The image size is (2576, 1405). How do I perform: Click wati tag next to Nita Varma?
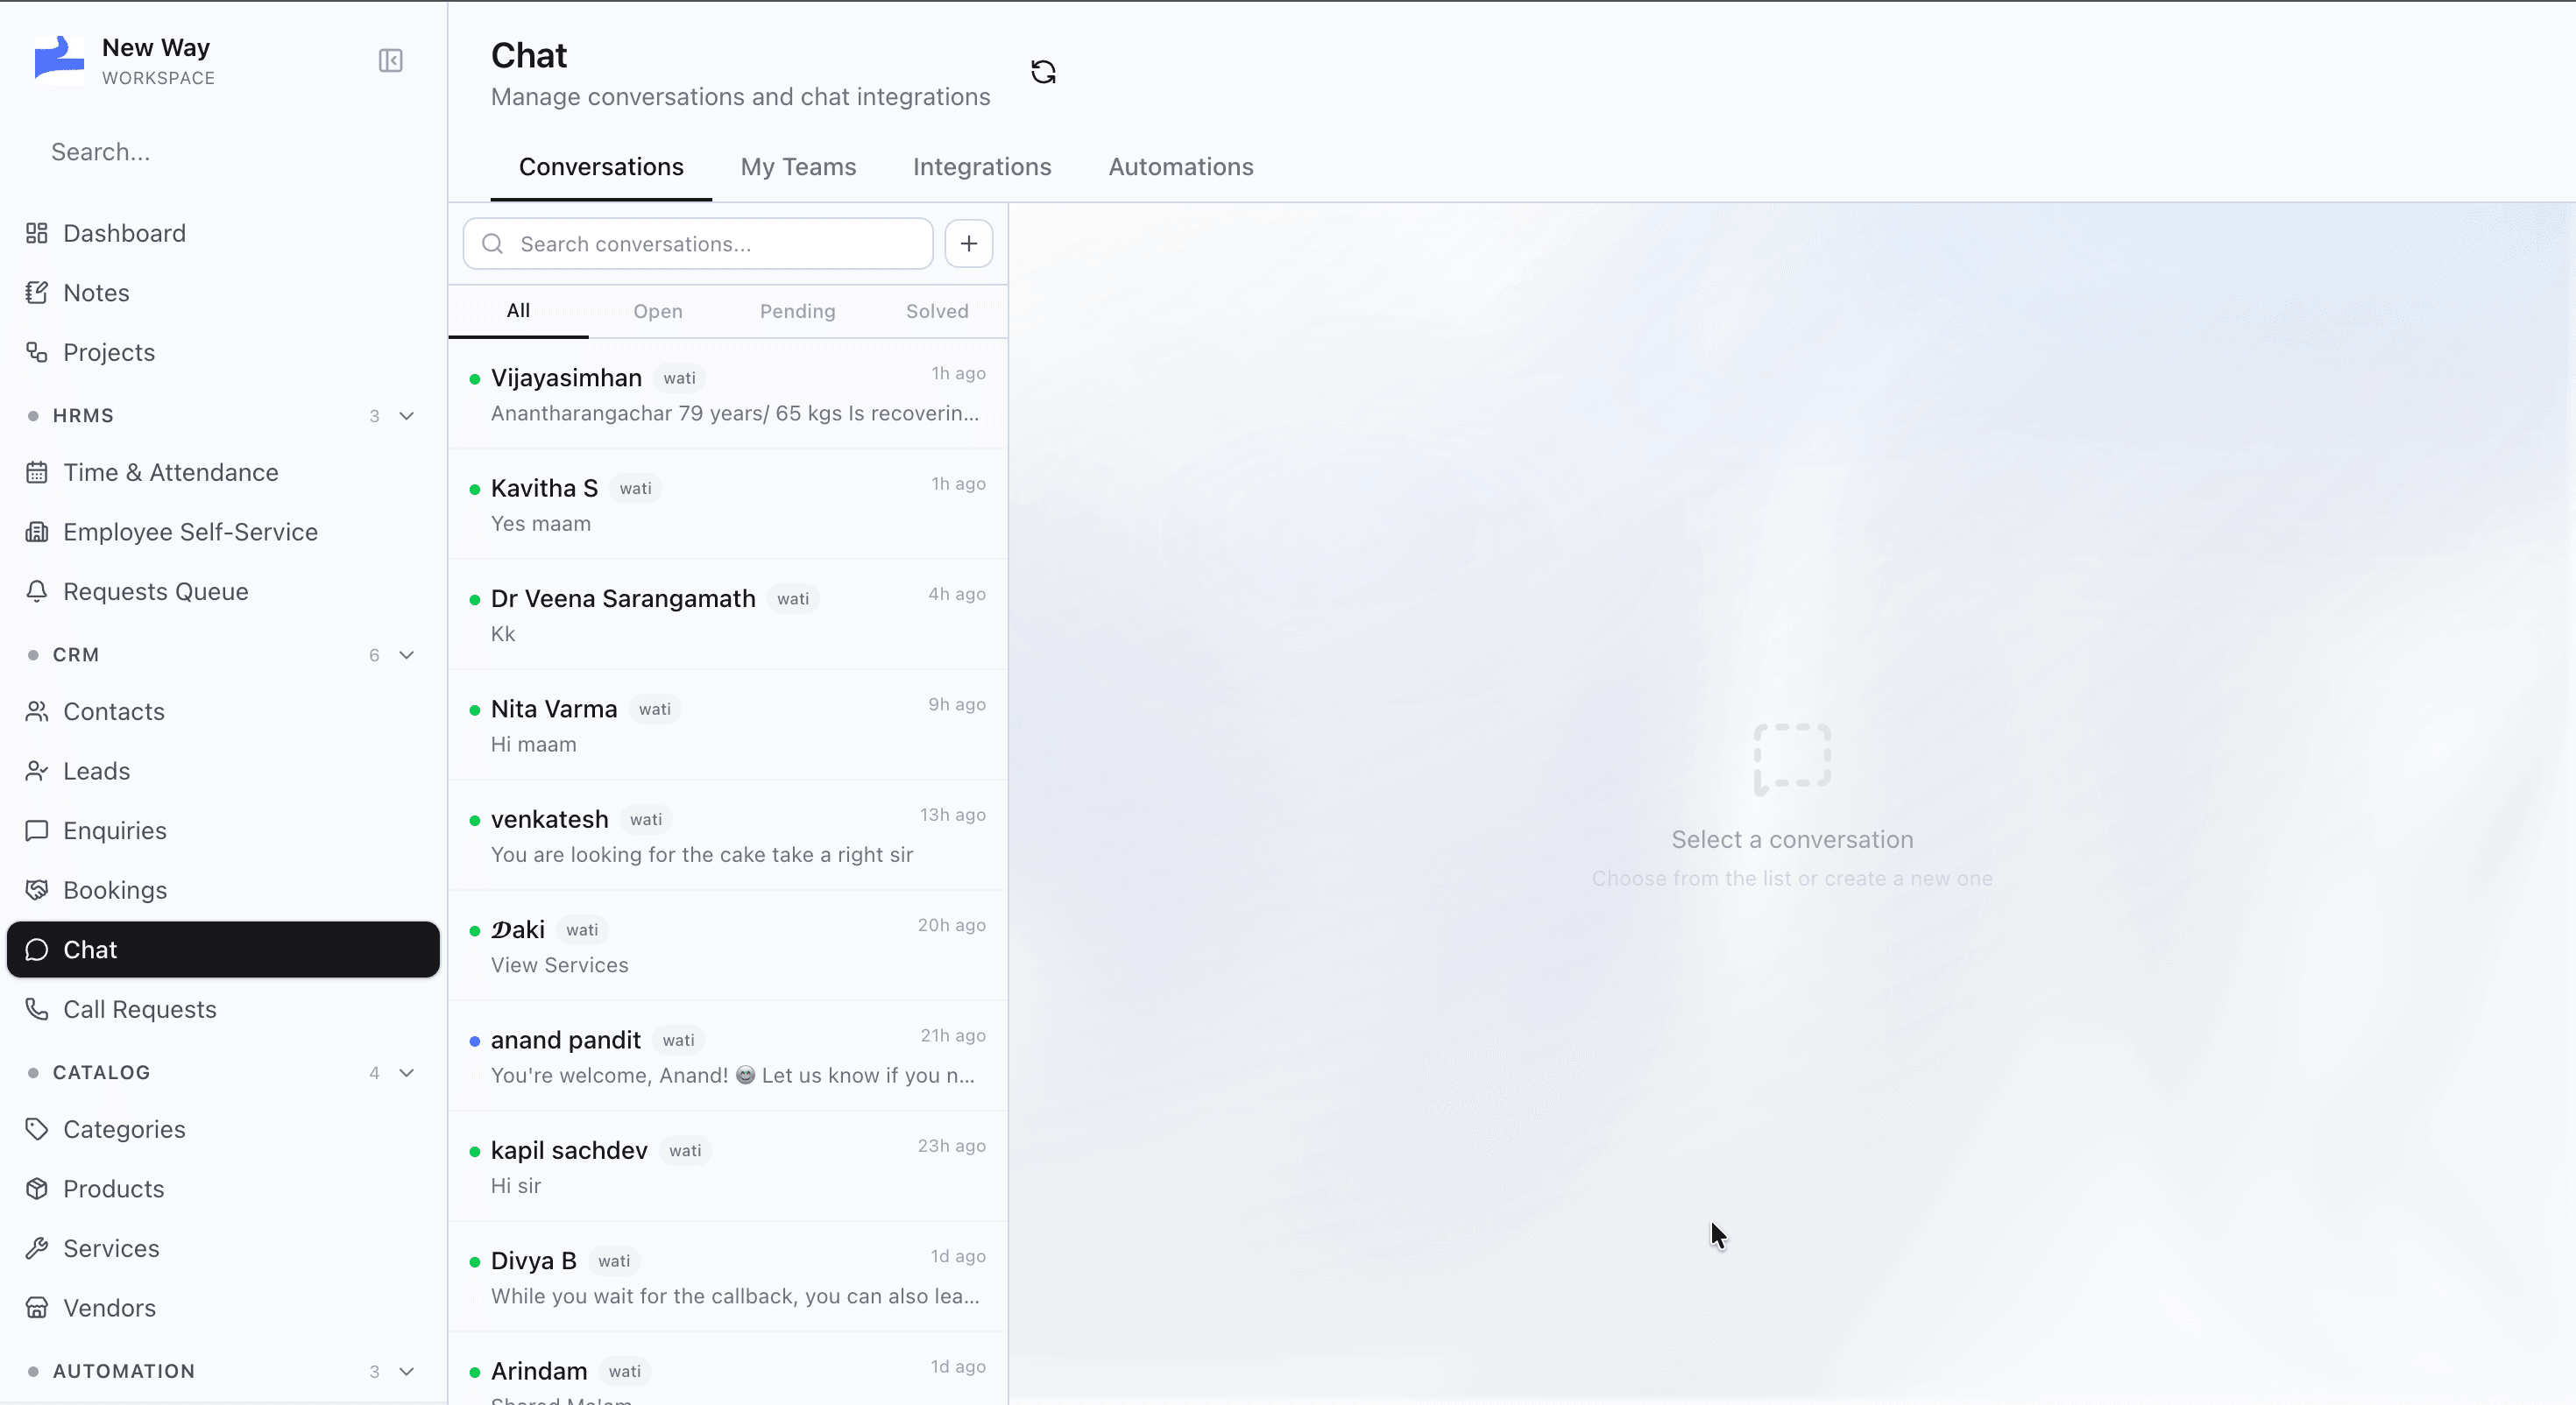(655, 709)
